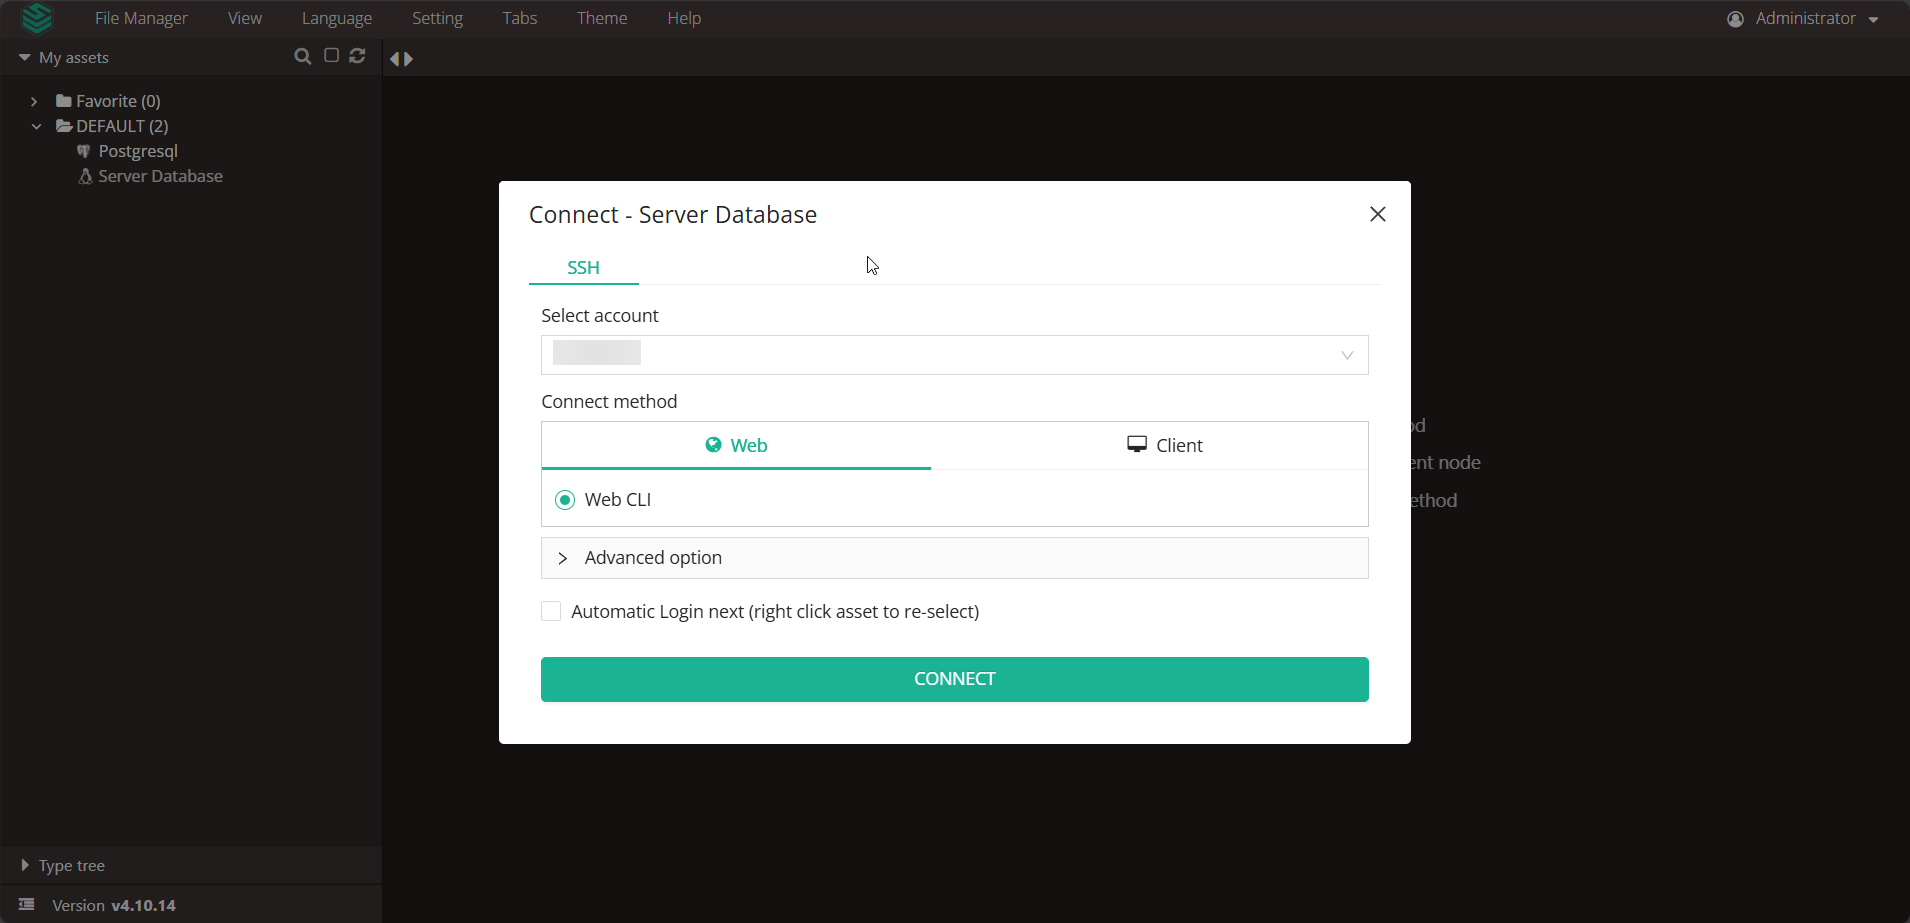Expand the Favorite folder in My assets

tap(34, 100)
